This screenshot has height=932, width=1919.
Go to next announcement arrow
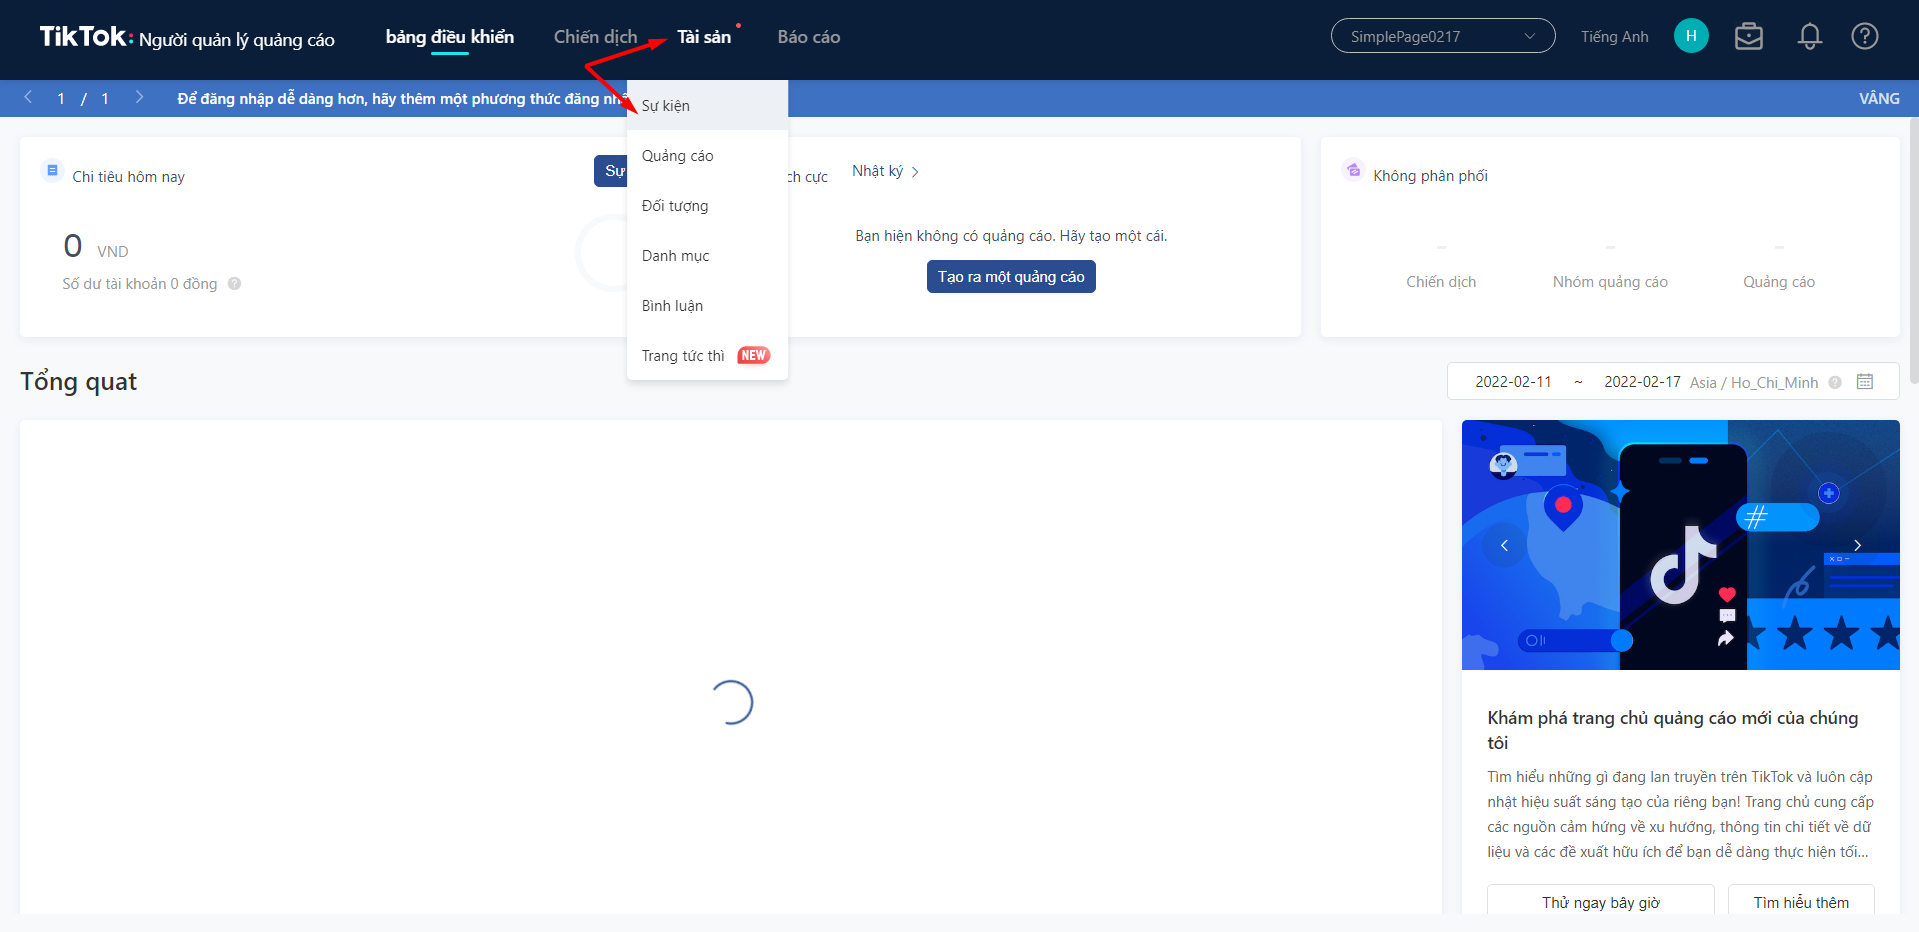pos(139,98)
